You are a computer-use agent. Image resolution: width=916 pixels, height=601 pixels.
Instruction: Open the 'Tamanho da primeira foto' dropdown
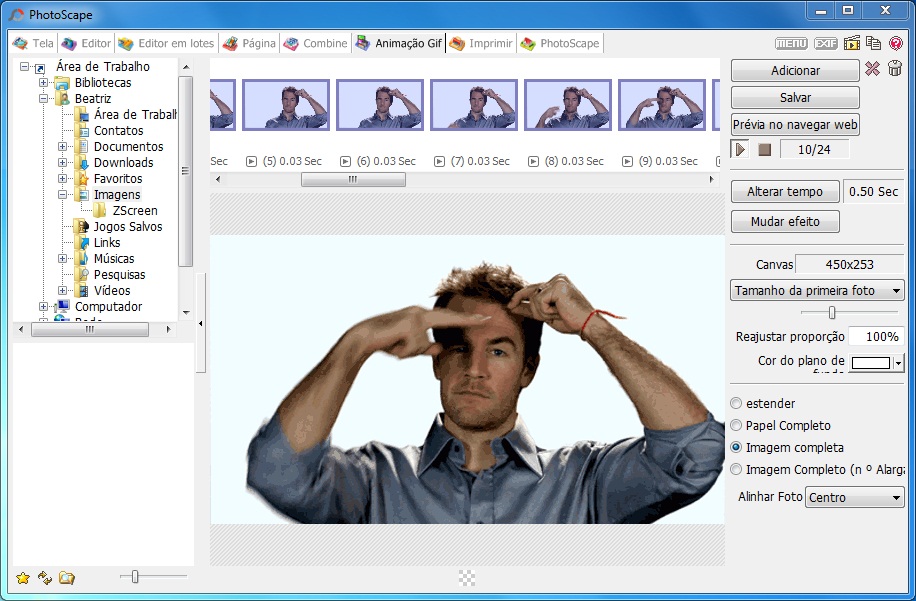818,291
